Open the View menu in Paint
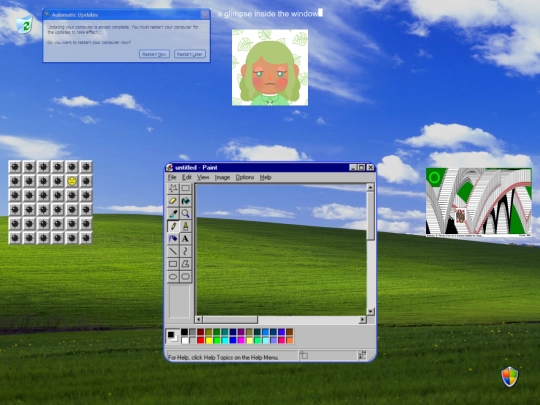This screenshot has height=405, width=540. tap(203, 177)
